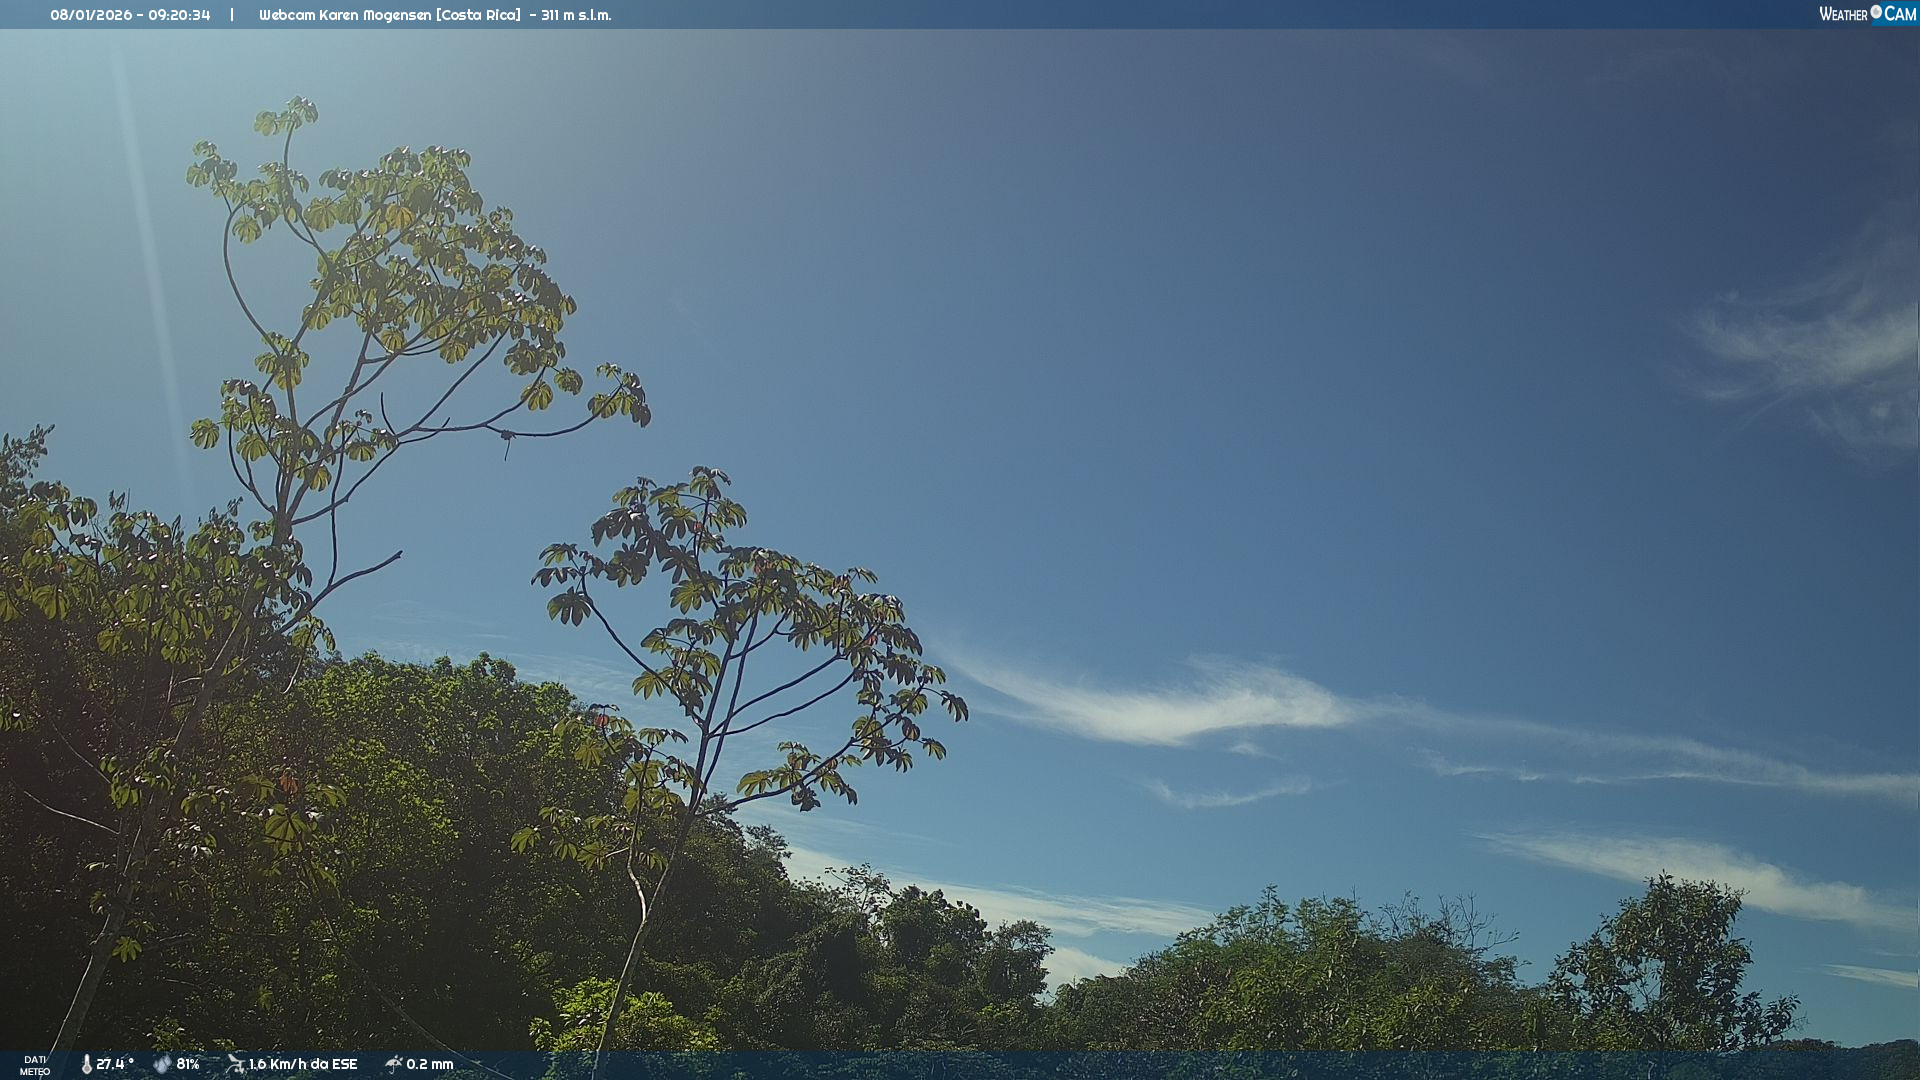Viewport: 1920px width, 1080px height.
Task: Click the DATI METEO label
Action: click(x=35, y=1065)
